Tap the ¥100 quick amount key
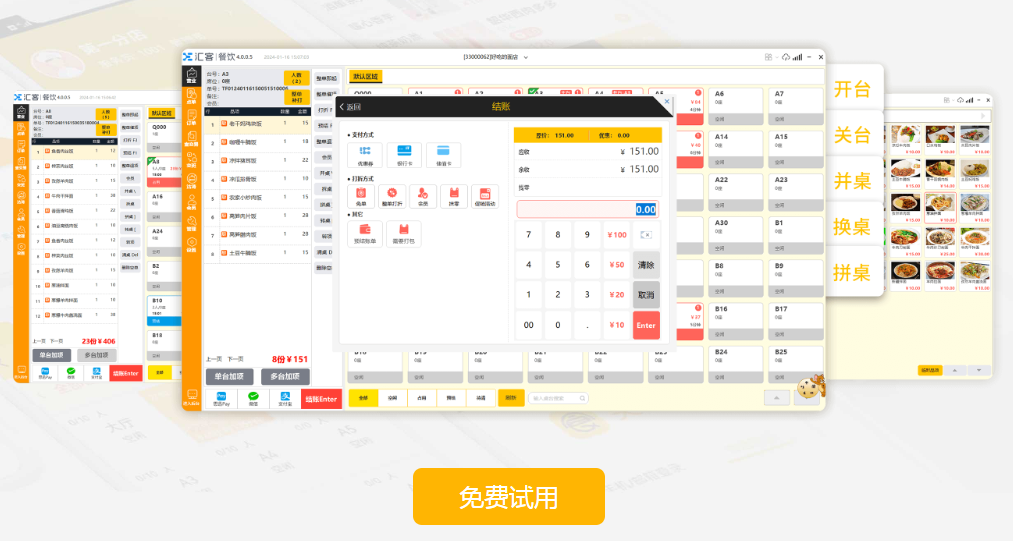The width and height of the screenshot is (1013, 541). pyautogui.click(x=617, y=235)
